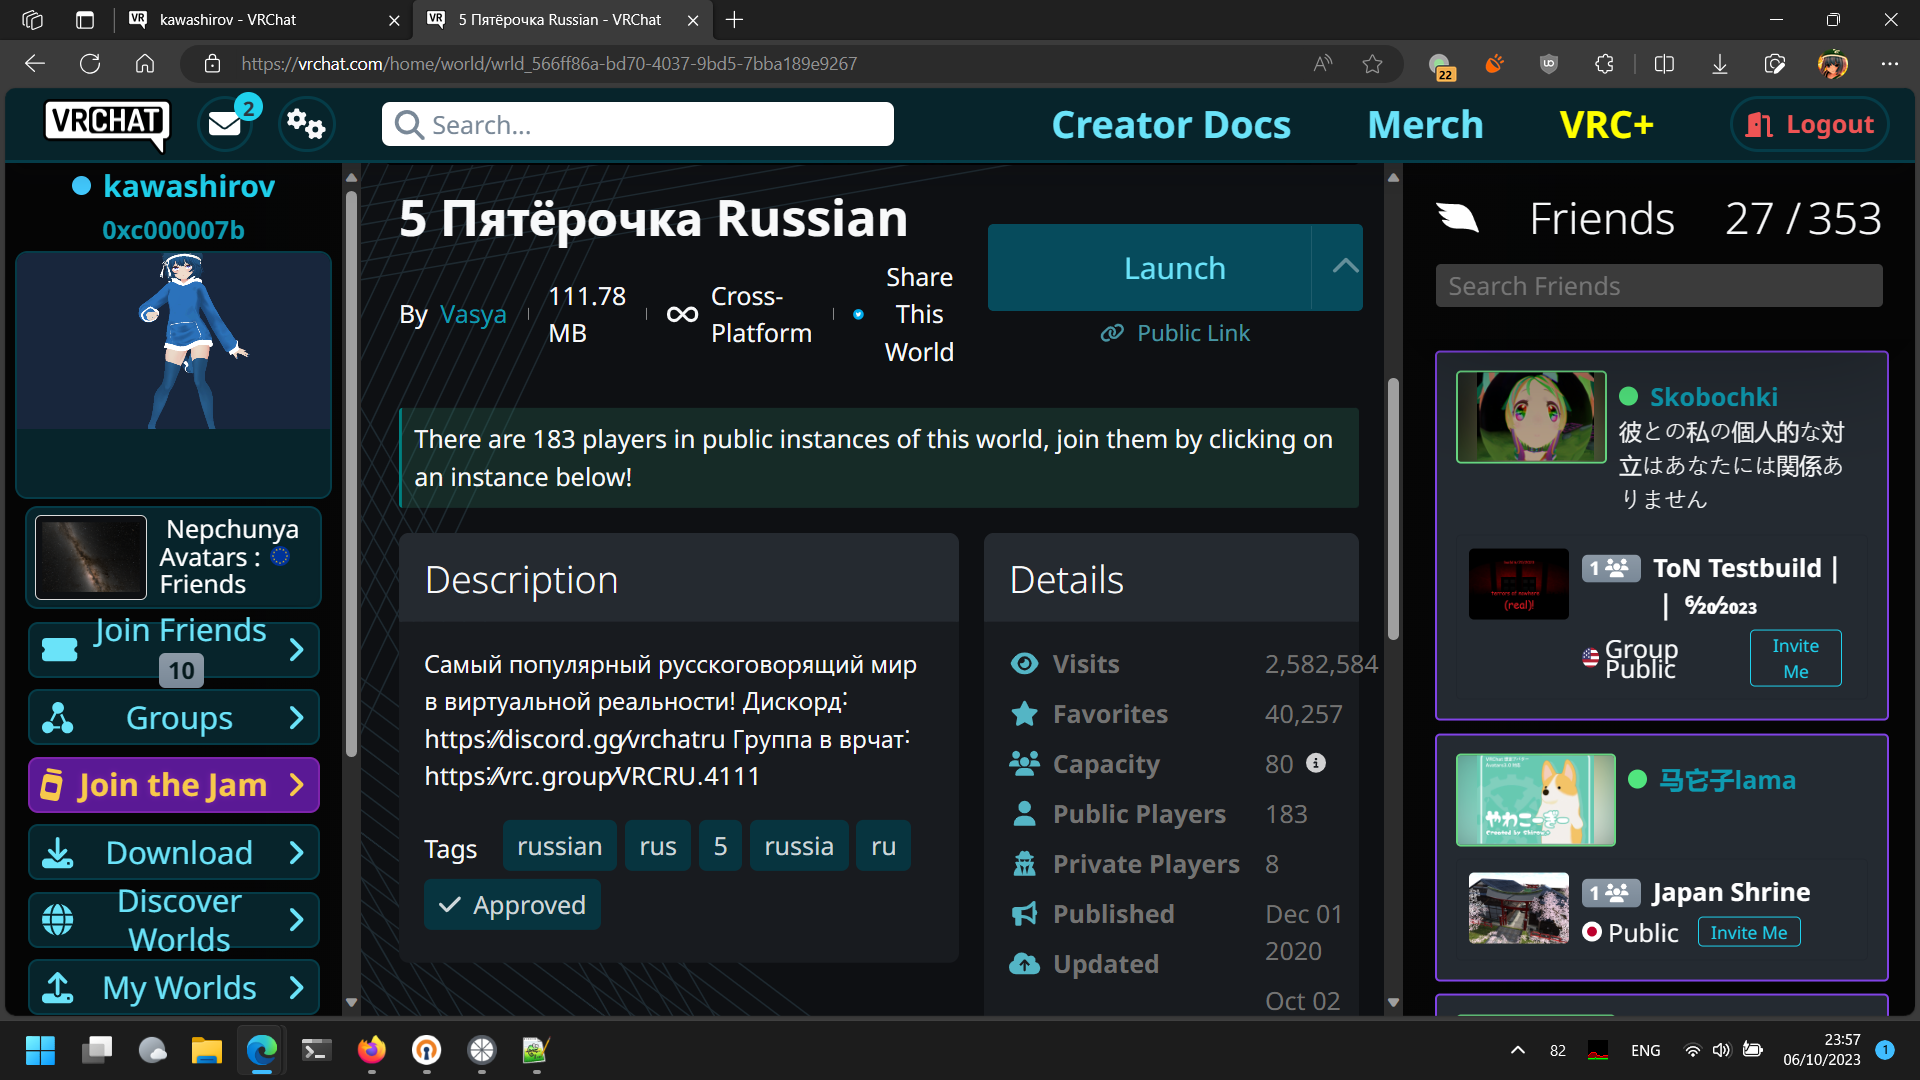Open Firefox from taskbar
Viewport: 1920px width, 1080px height.
tap(372, 1050)
